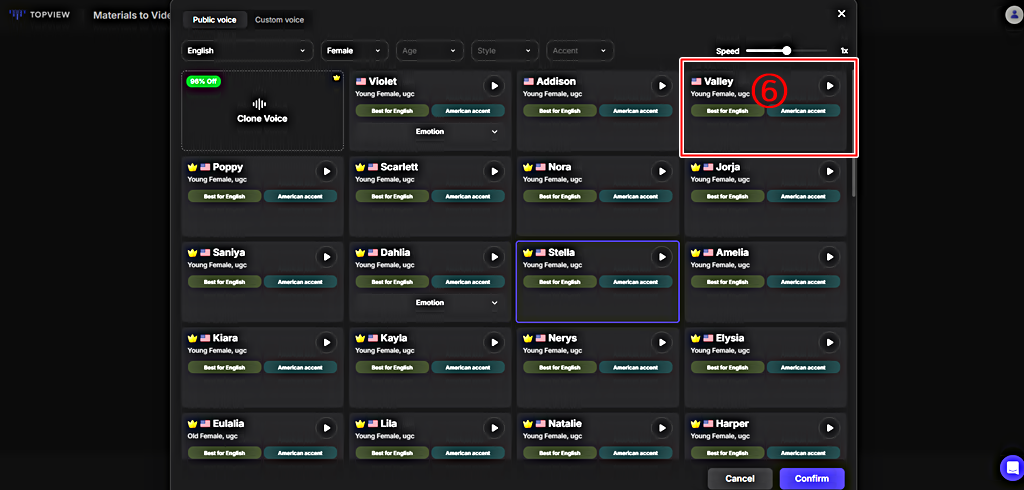Play Eulalia voice preview
The image size is (1024, 490).
[327, 428]
